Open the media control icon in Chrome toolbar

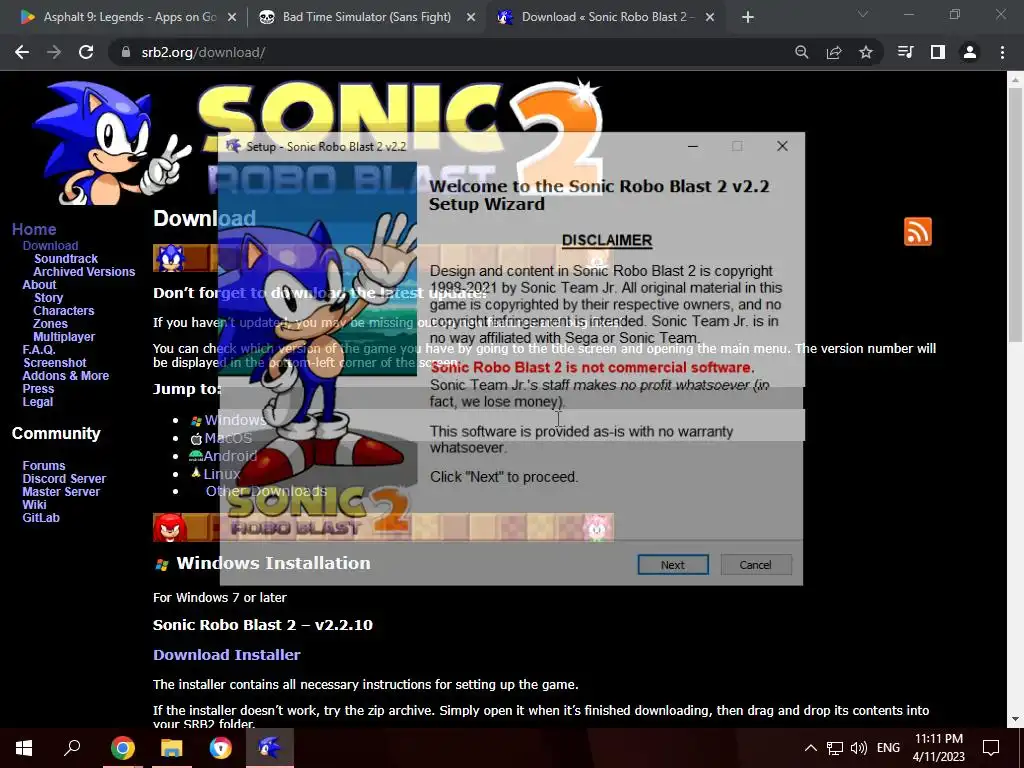pos(906,52)
